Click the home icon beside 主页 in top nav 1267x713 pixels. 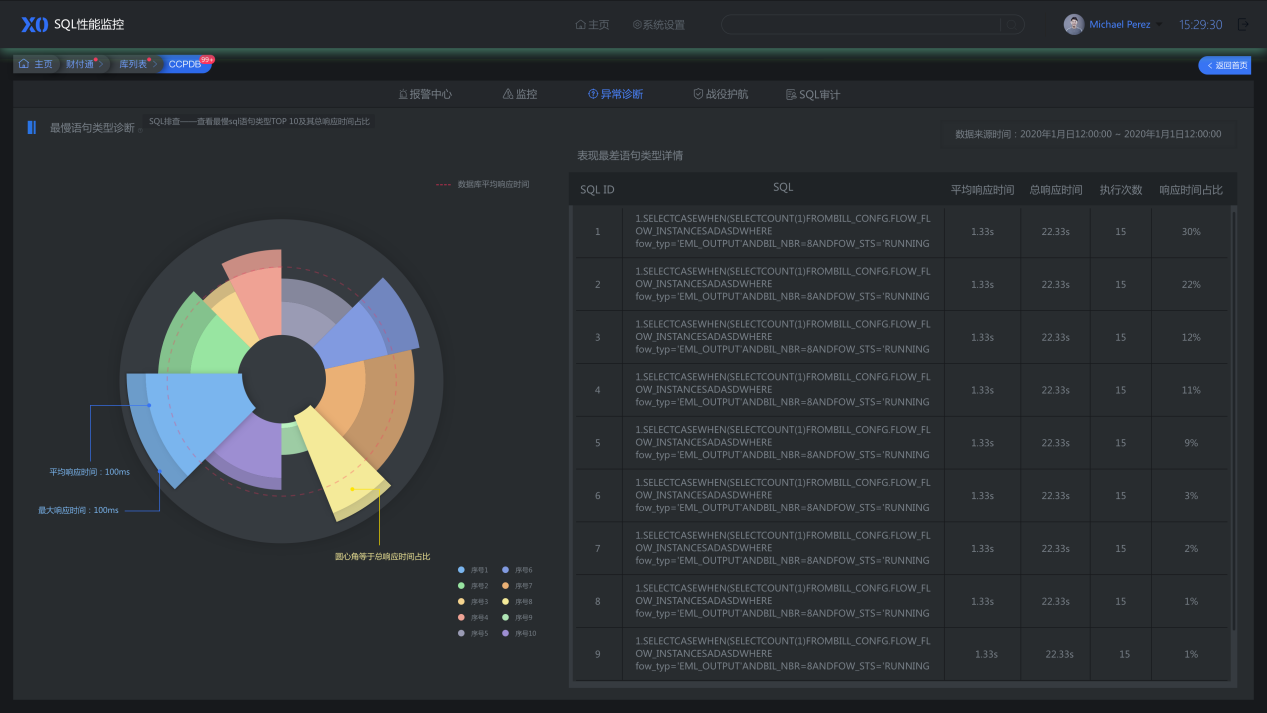pyautogui.click(x=580, y=25)
